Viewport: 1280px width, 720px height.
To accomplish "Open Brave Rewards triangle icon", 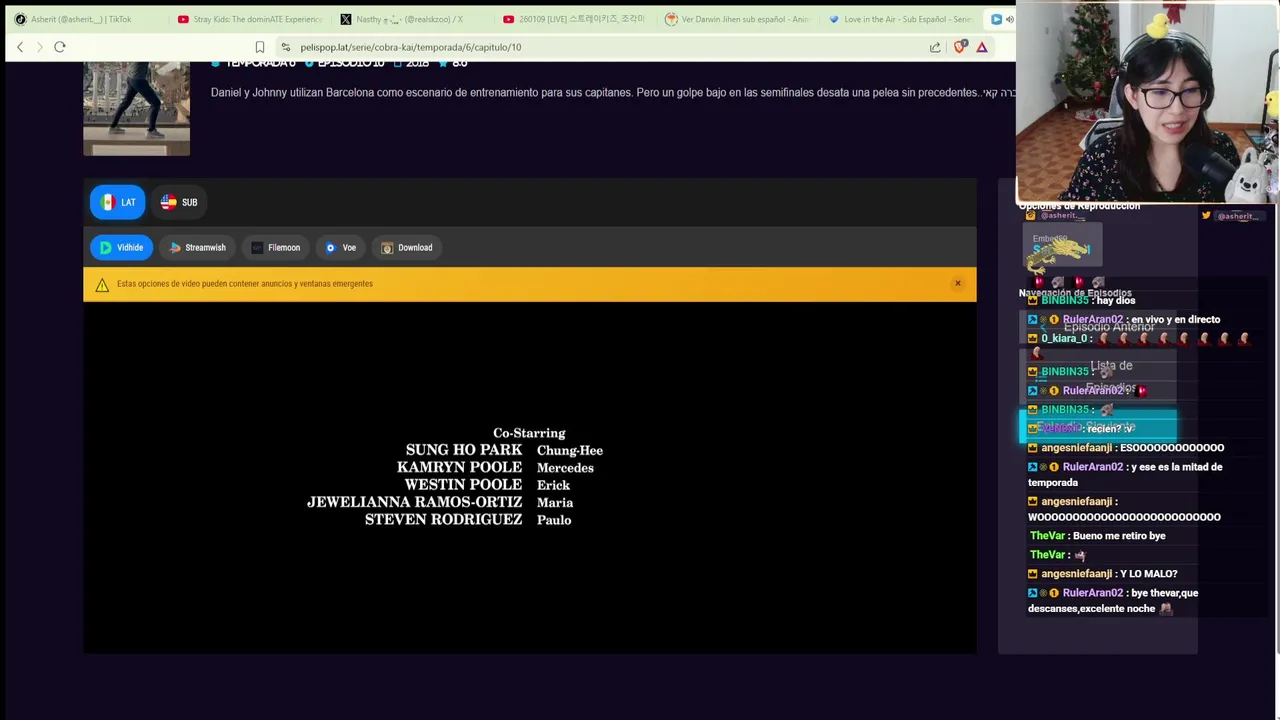I will pyautogui.click(x=982, y=47).
